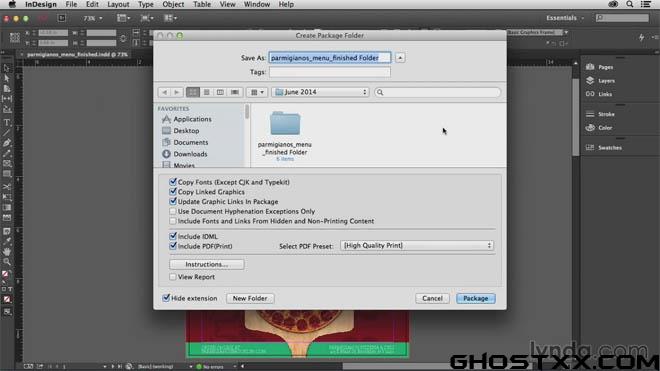660x371 pixels.
Task: Click the fill and stroke color swatch
Action: click(5, 275)
